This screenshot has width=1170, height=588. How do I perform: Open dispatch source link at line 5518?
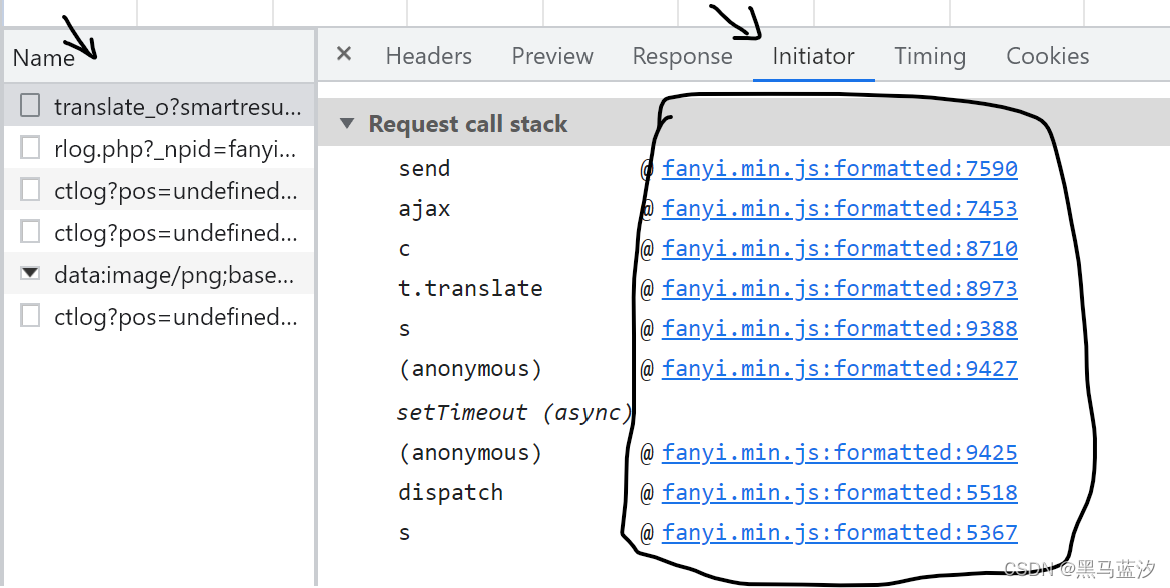click(839, 492)
